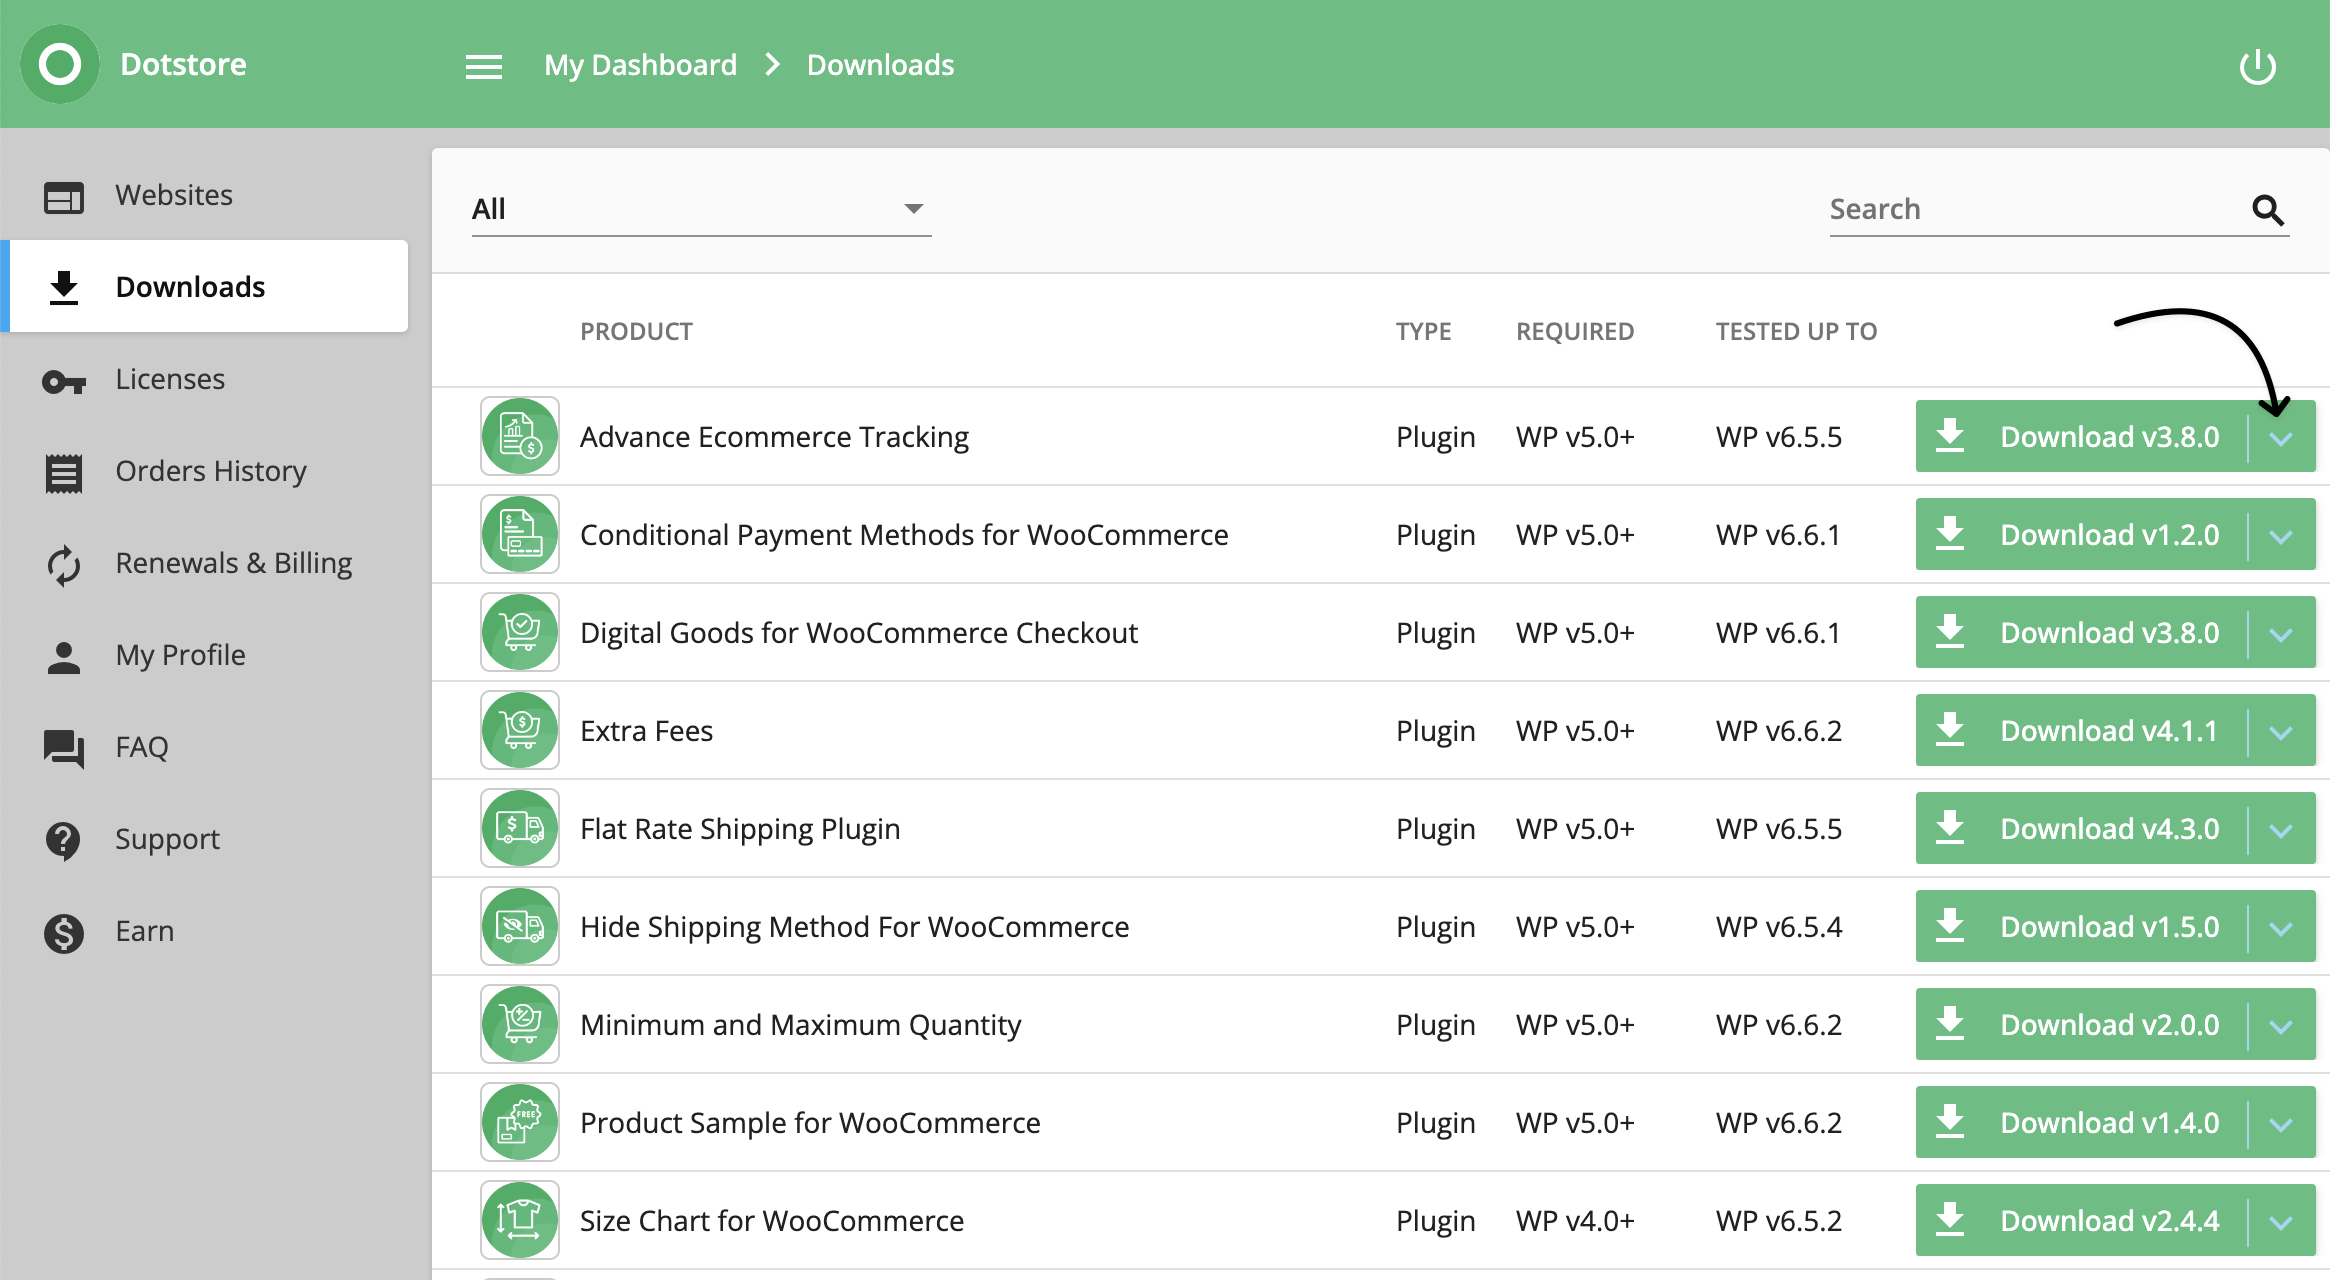This screenshot has width=2330, height=1280.
Task: Download v2.4.4 of Size Chart
Action: point(2081,1220)
